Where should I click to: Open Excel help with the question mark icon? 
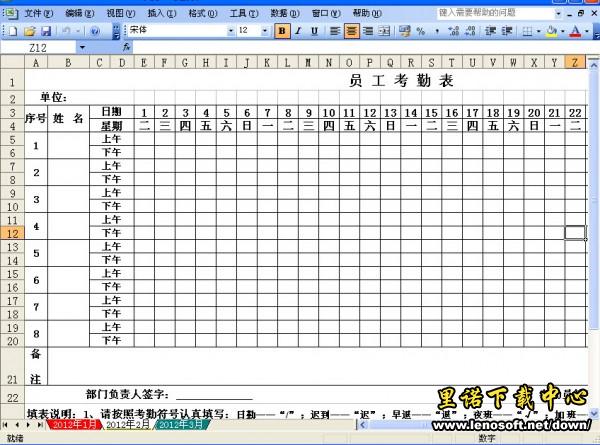coord(95,31)
